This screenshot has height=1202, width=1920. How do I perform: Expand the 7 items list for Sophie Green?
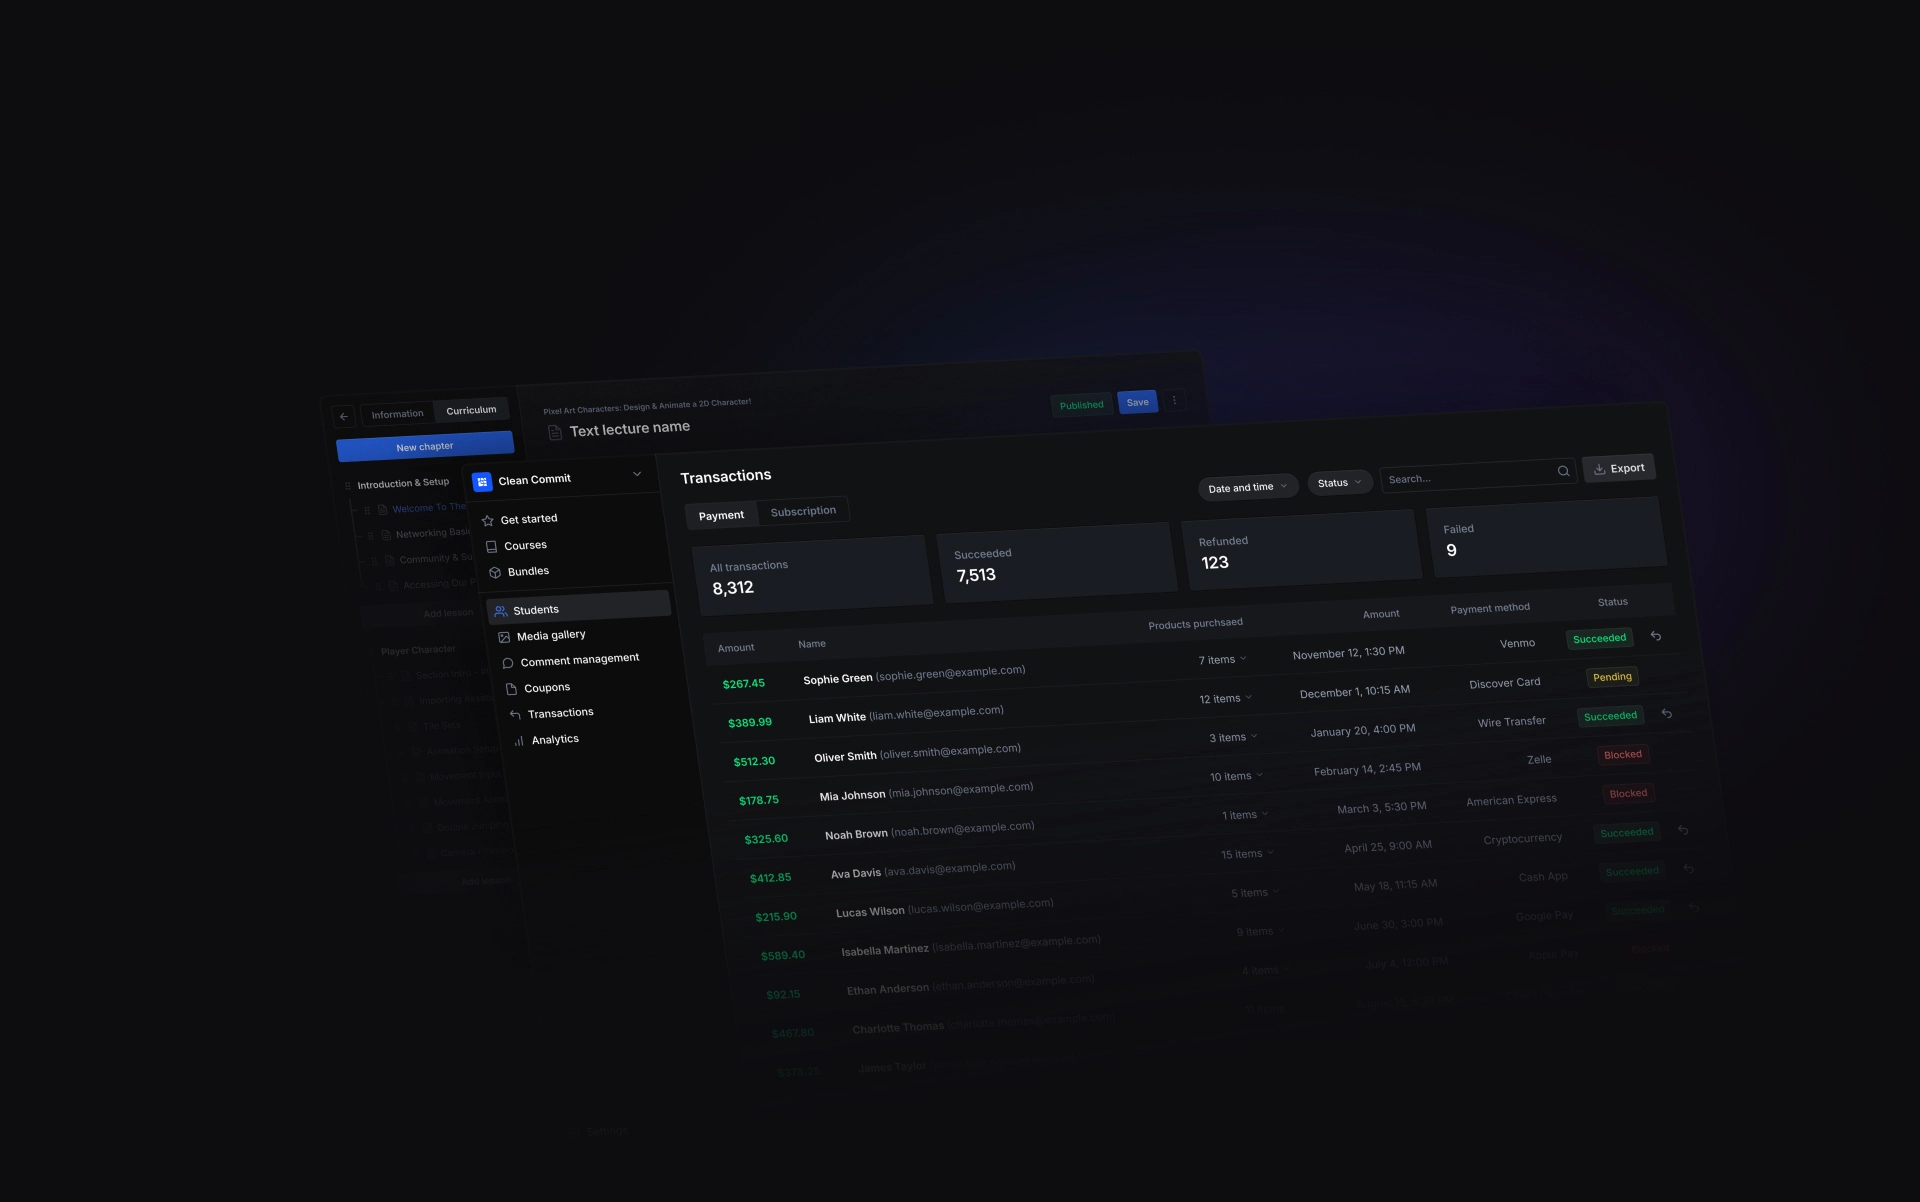point(1223,660)
